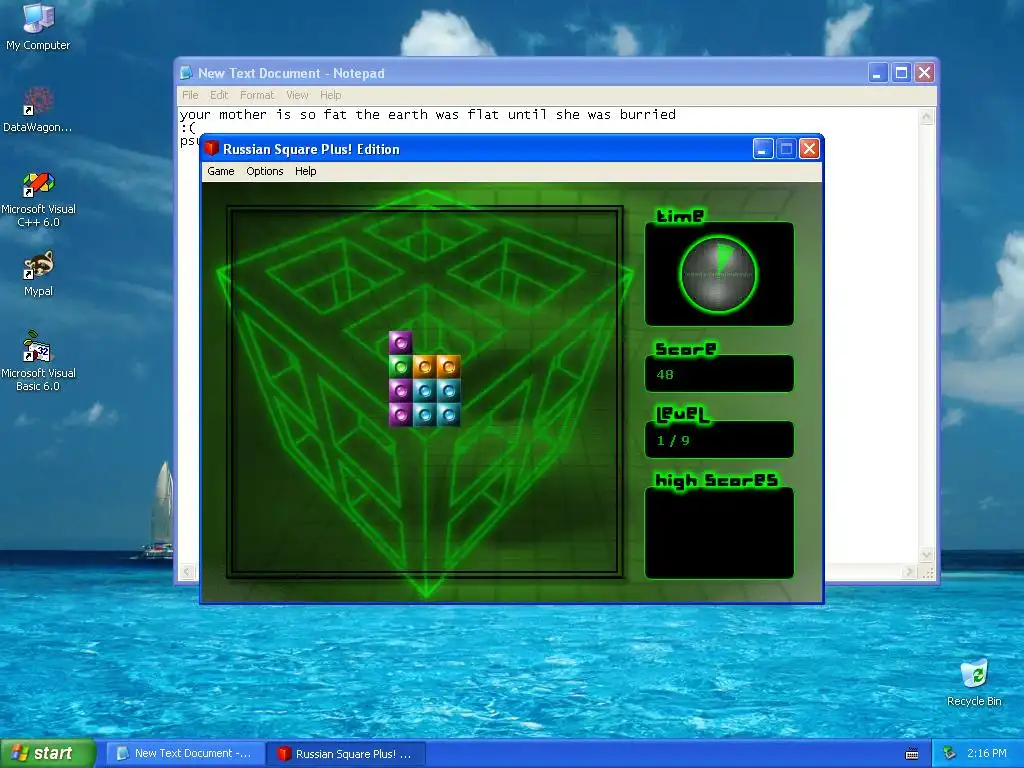Click the score value 48
This screenshot has height=768, width=1024.
(x=665, y=375)
